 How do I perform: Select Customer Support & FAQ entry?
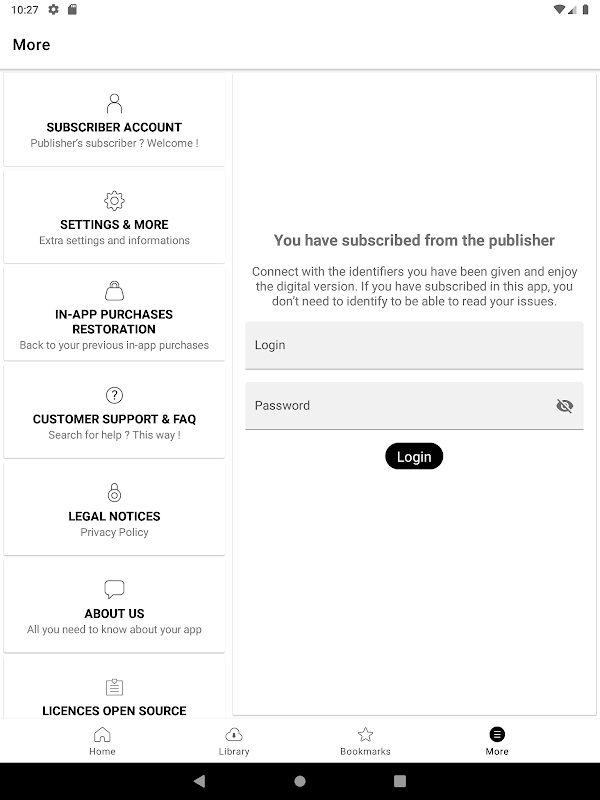[114, 419]
